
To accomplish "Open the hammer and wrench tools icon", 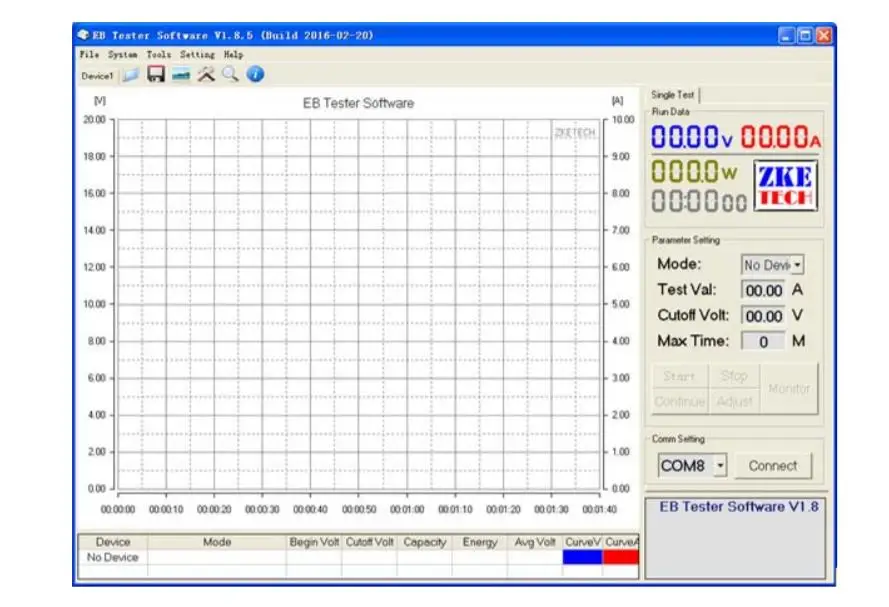I will tap(206, 74).
